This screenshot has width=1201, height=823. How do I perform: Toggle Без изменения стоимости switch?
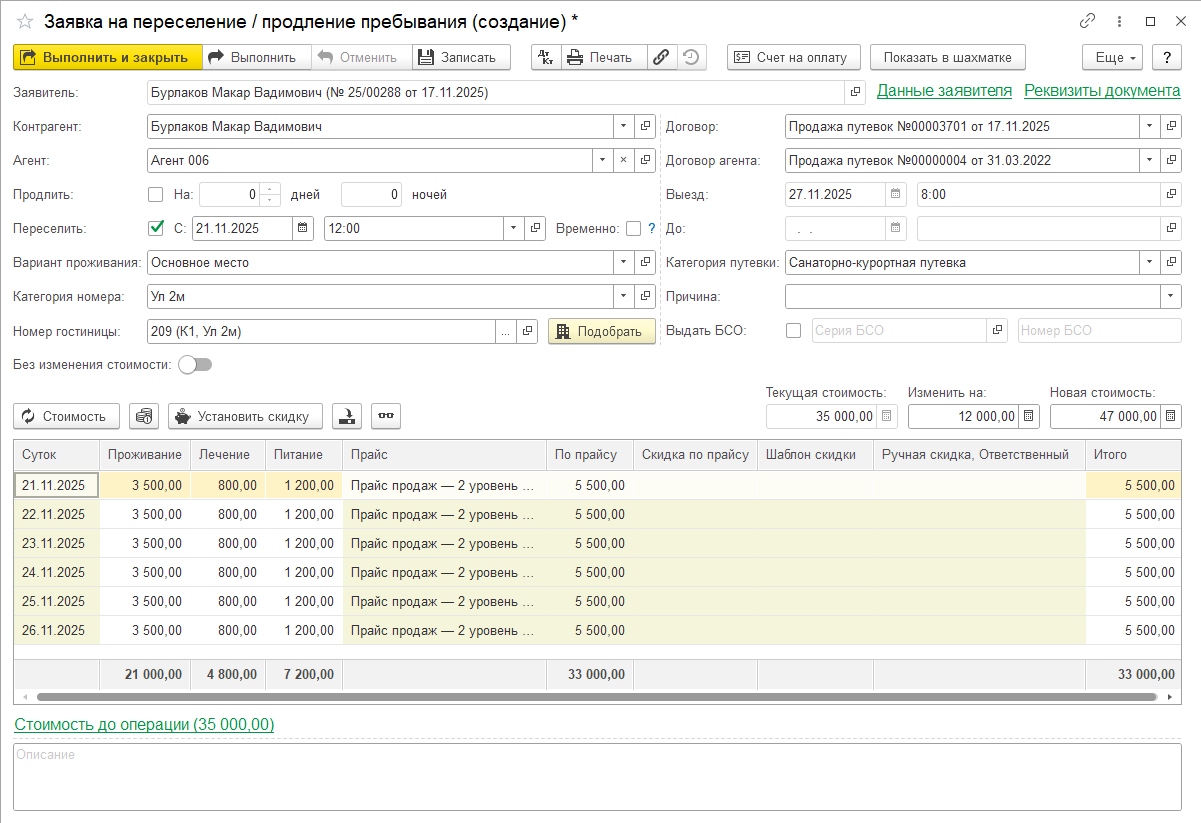point(195,365)
